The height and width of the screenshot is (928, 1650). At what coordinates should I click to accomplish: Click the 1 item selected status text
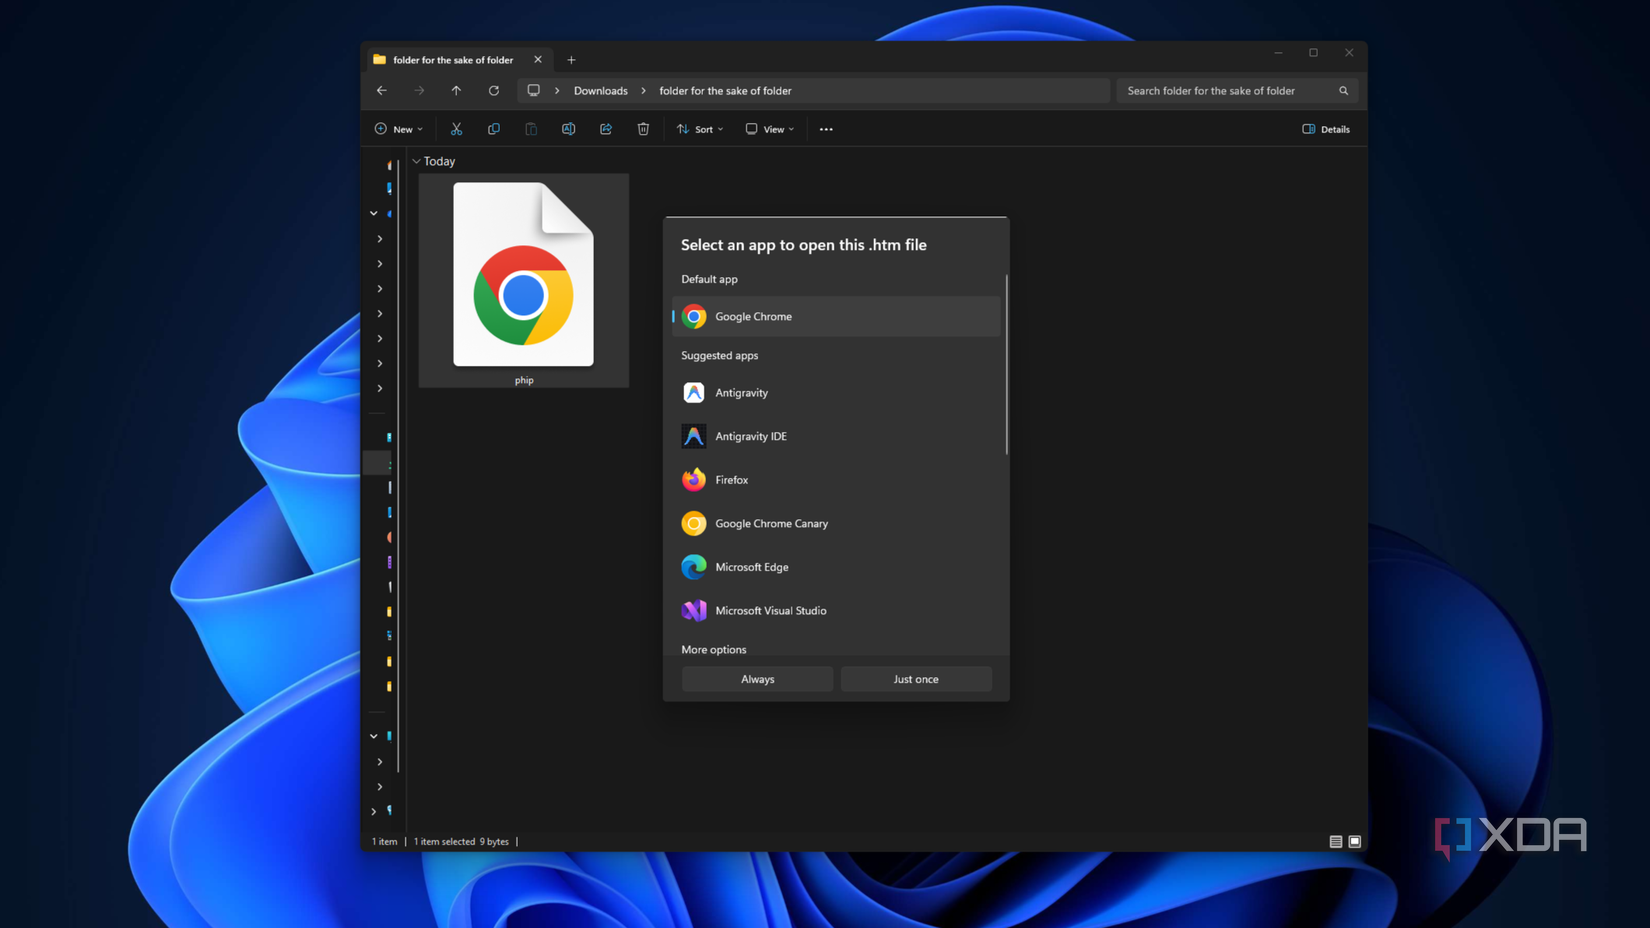(x=444, y=842)
